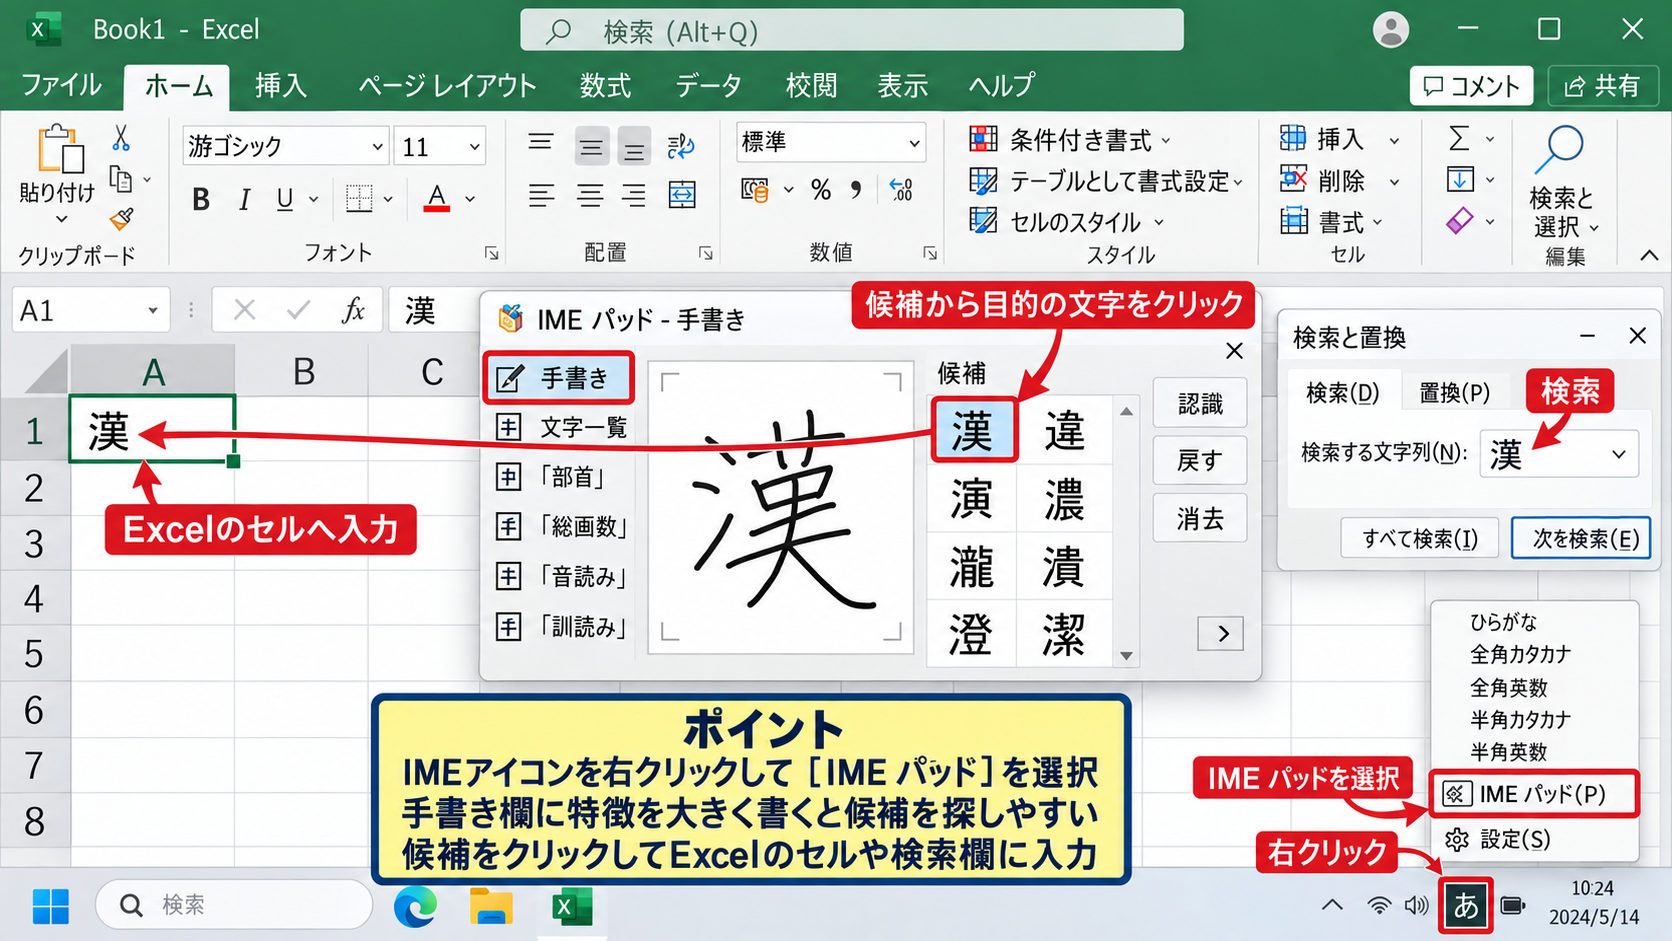Screen dimensions: 1672x941
Task: Open 「総画数」 in the IME Pad
Action: pos(562,527)
